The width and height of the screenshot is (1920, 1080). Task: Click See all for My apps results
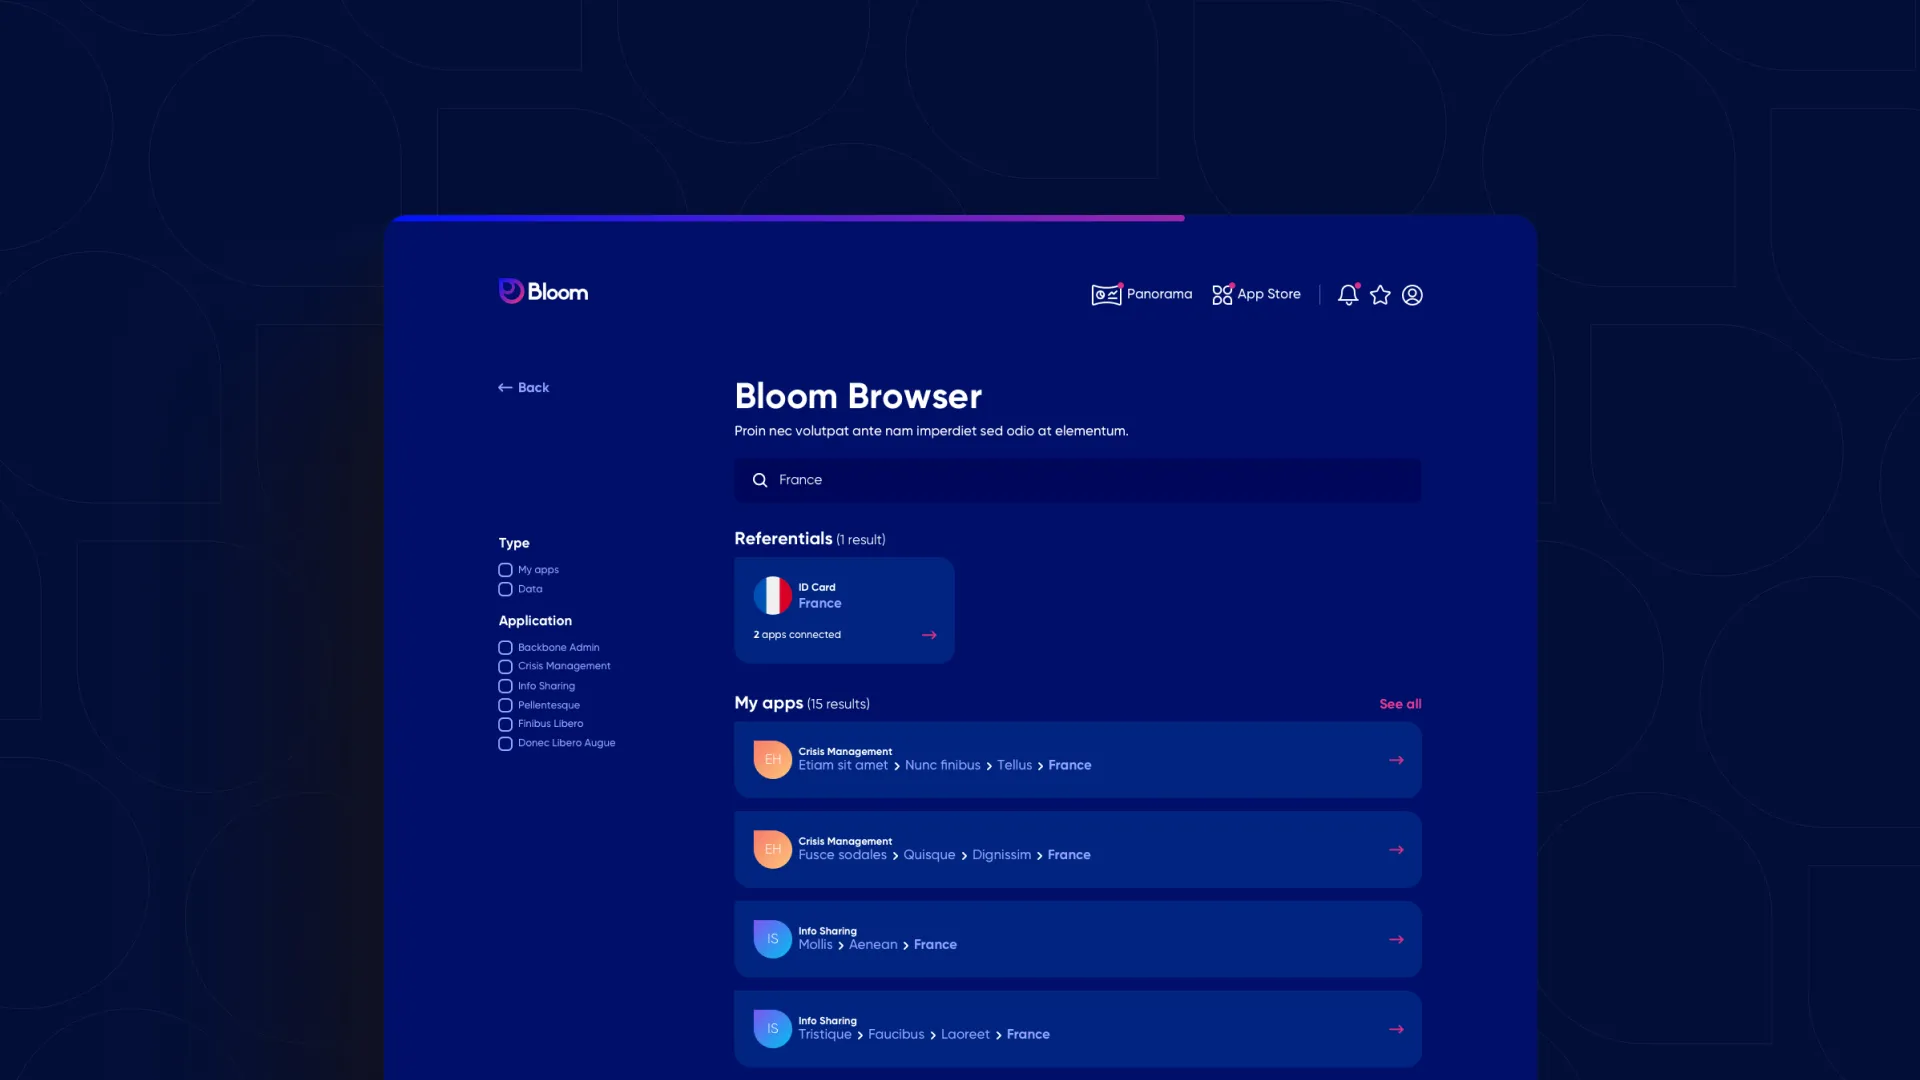click(x=1399, y=704)
